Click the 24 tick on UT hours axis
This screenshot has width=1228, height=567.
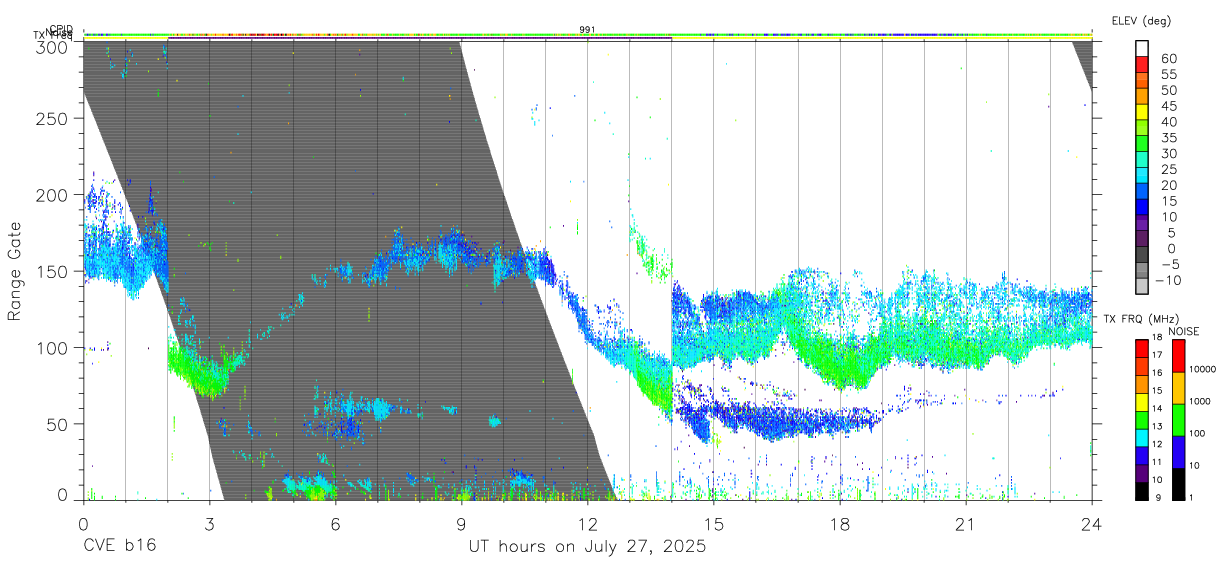click(x=1091, y=524)
